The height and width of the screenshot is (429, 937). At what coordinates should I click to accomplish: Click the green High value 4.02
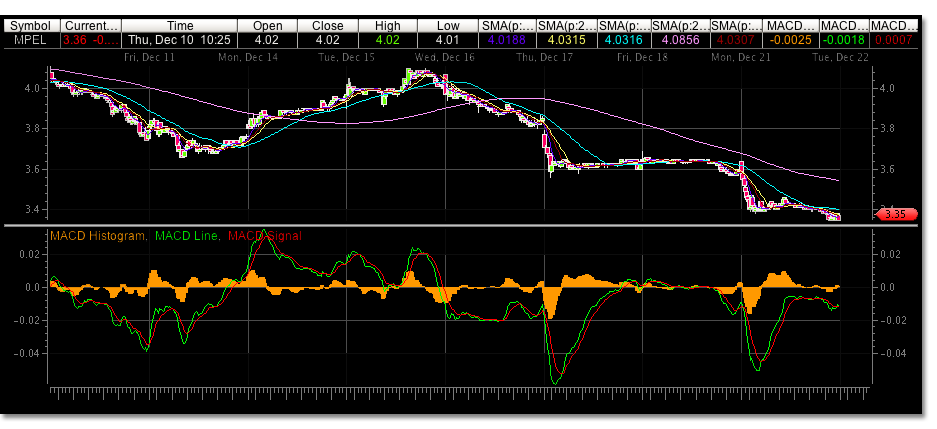tap(388, 41)
